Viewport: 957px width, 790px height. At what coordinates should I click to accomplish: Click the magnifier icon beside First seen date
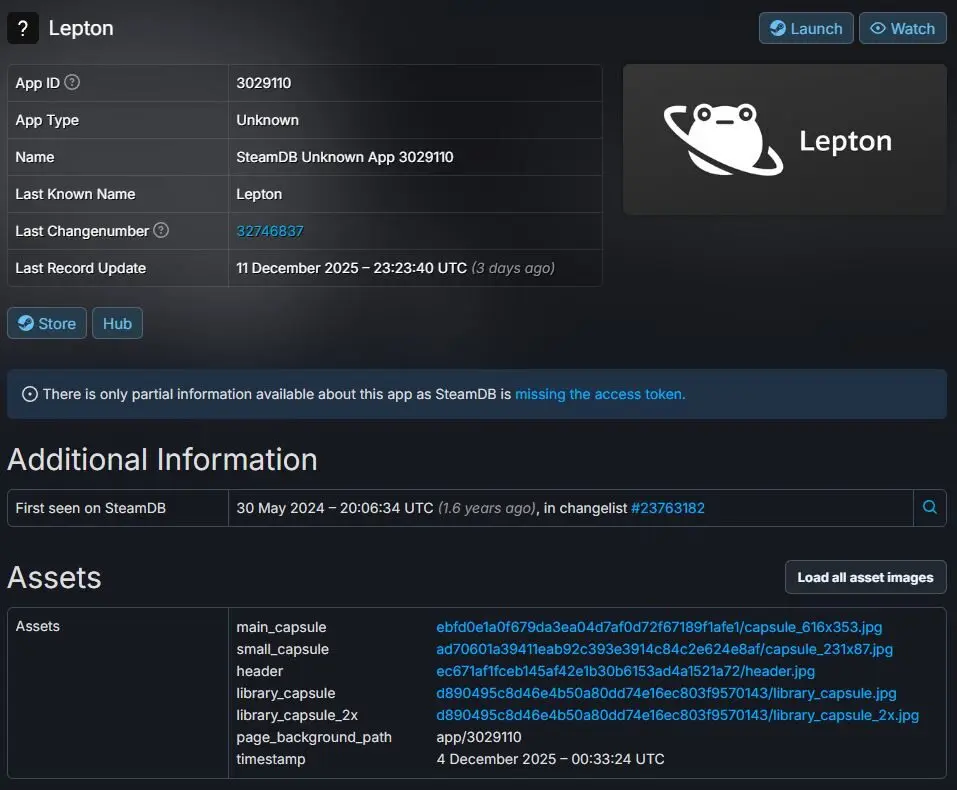click(x=929, y=507)
